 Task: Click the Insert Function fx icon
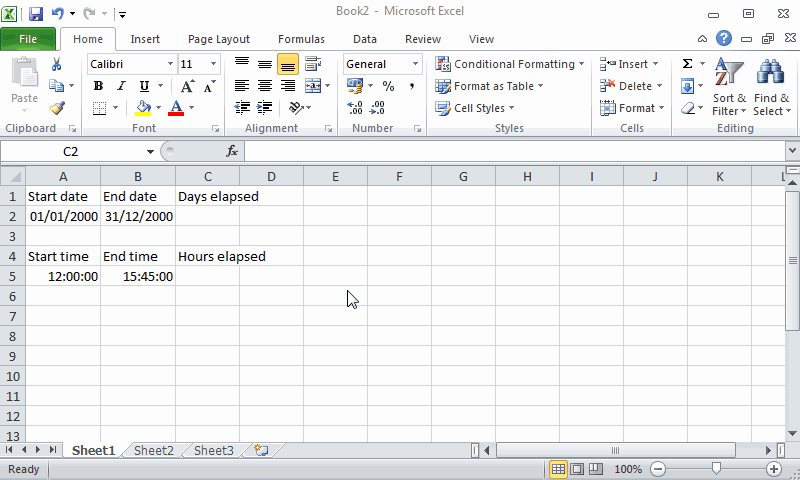coord(232,151)
